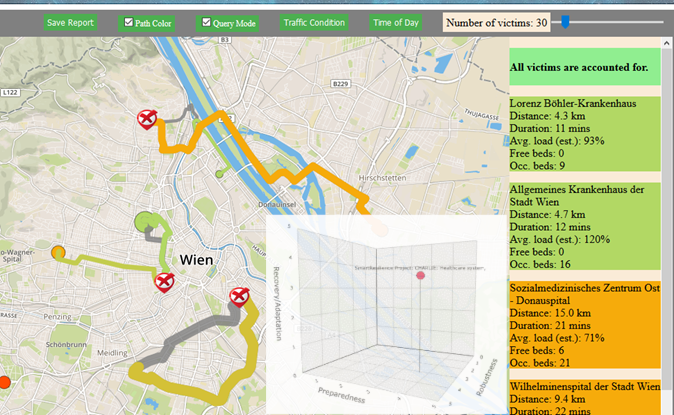
Task: Adjust the number of victims slider handle
Action: 565,22
